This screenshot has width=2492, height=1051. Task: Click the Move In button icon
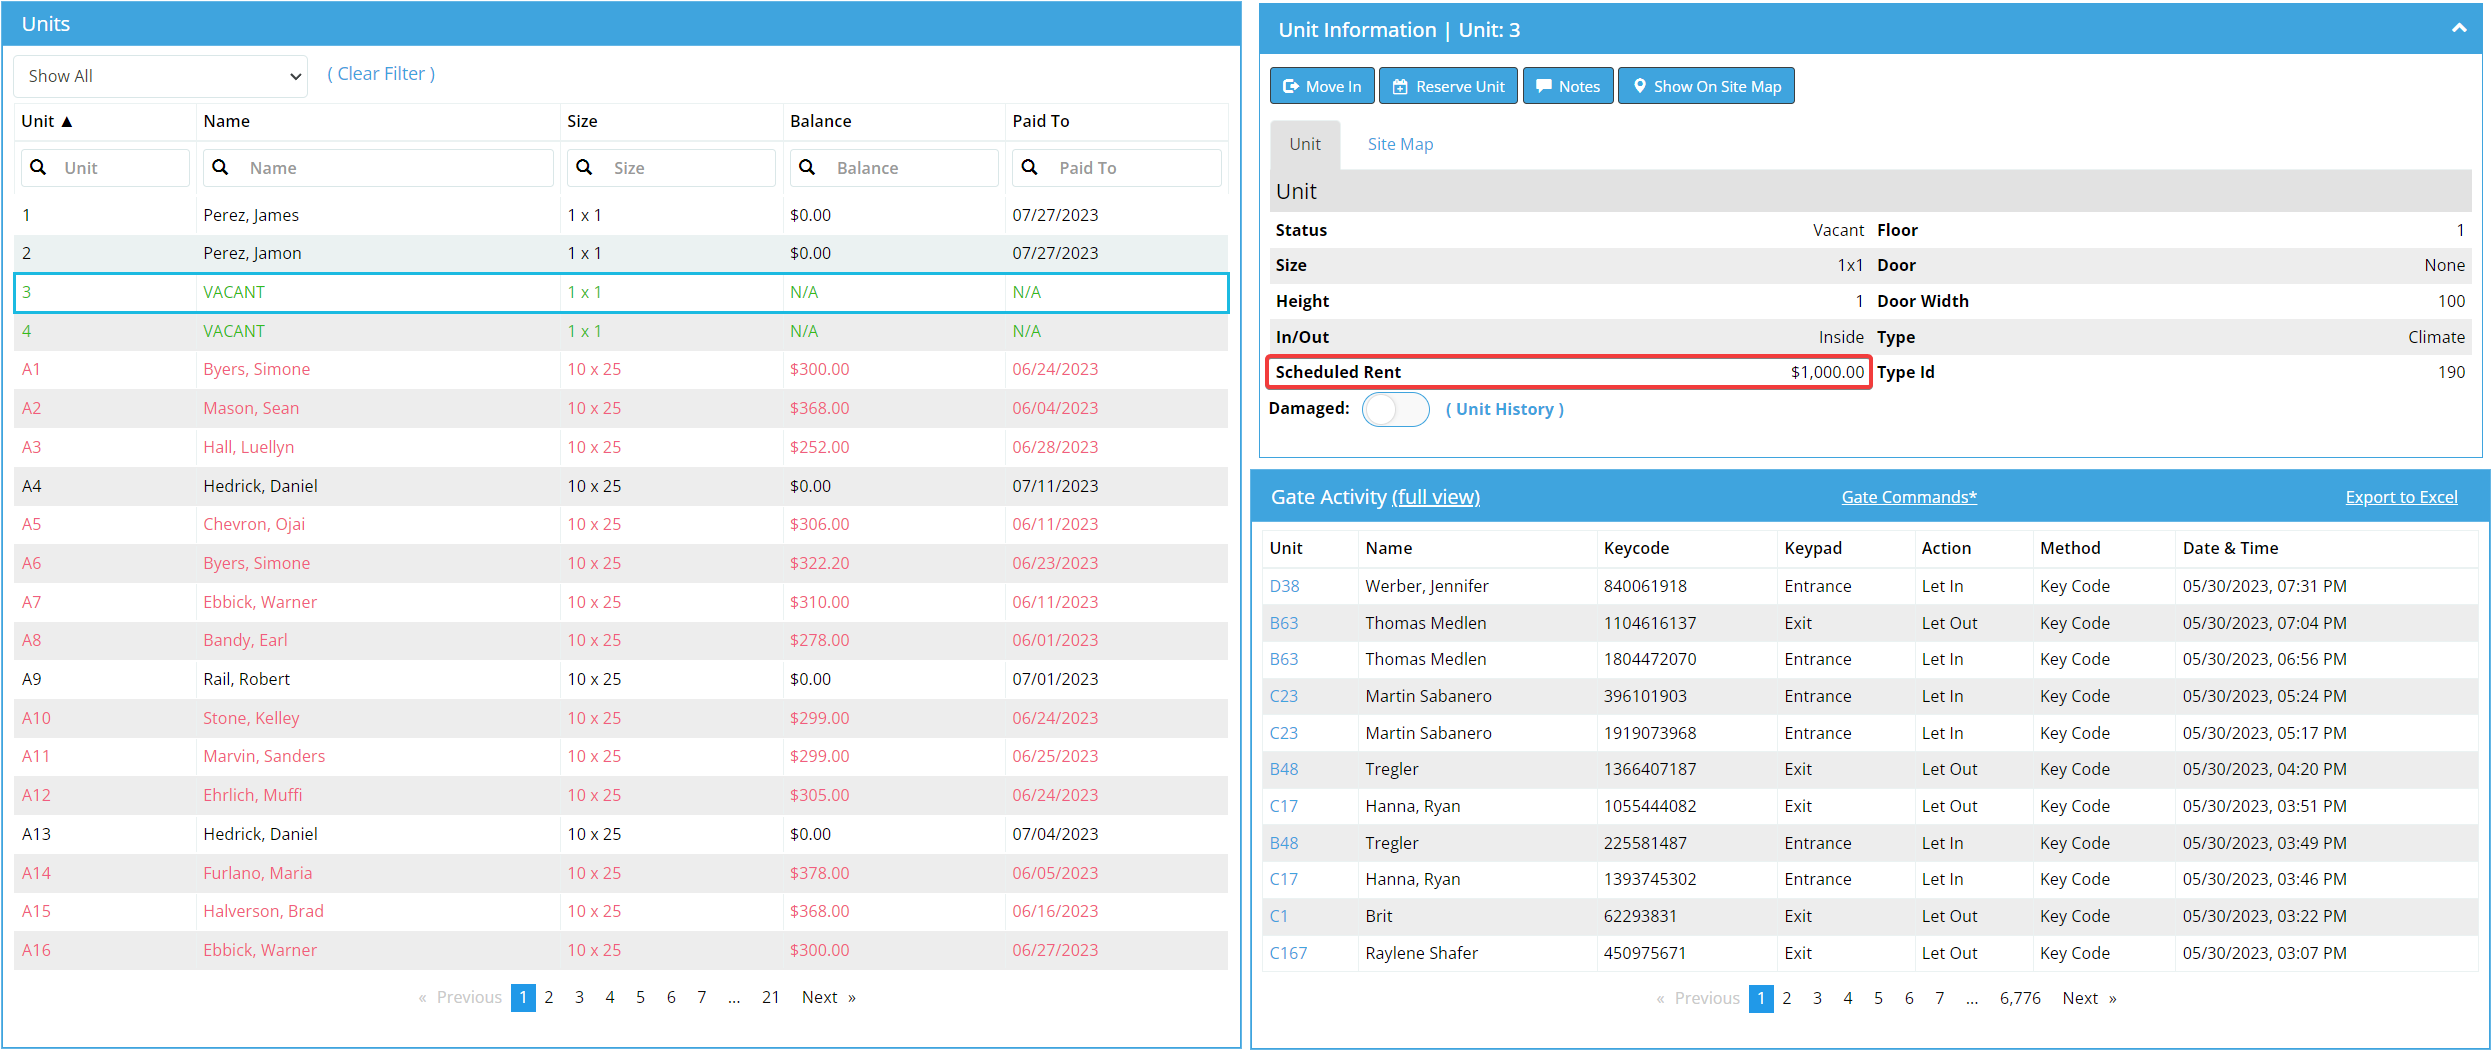(1291, 86)
